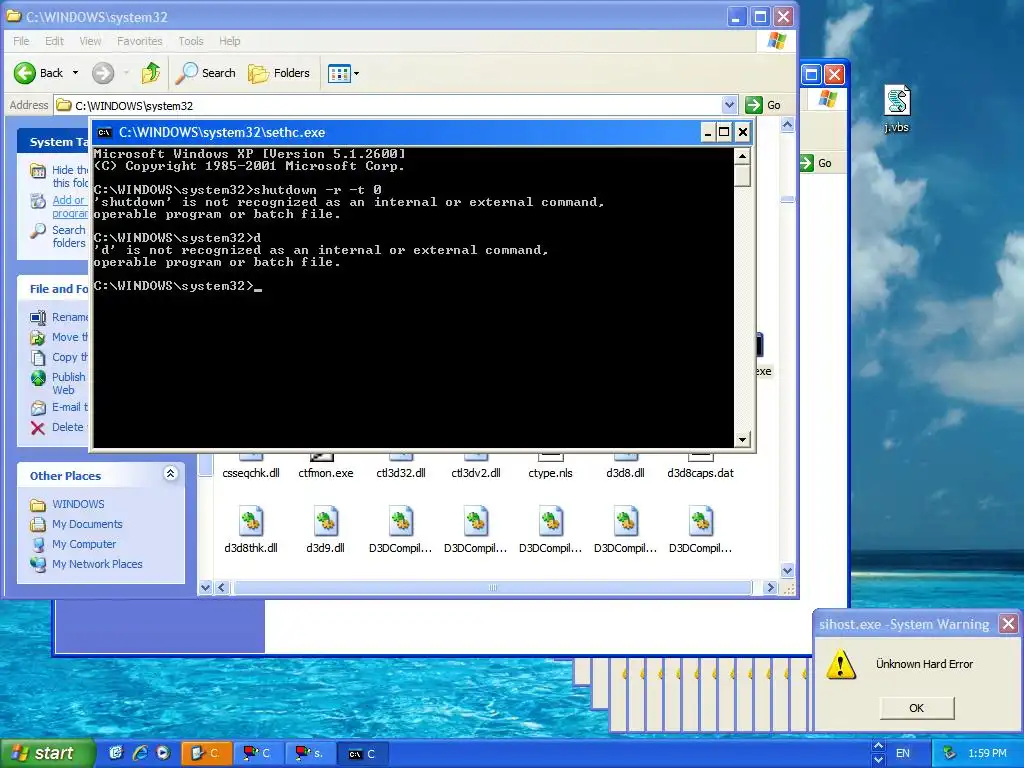Screen dimensions: 1024x768
Task: Click the warning triangle icon in dialog
Action: (840, 664)
